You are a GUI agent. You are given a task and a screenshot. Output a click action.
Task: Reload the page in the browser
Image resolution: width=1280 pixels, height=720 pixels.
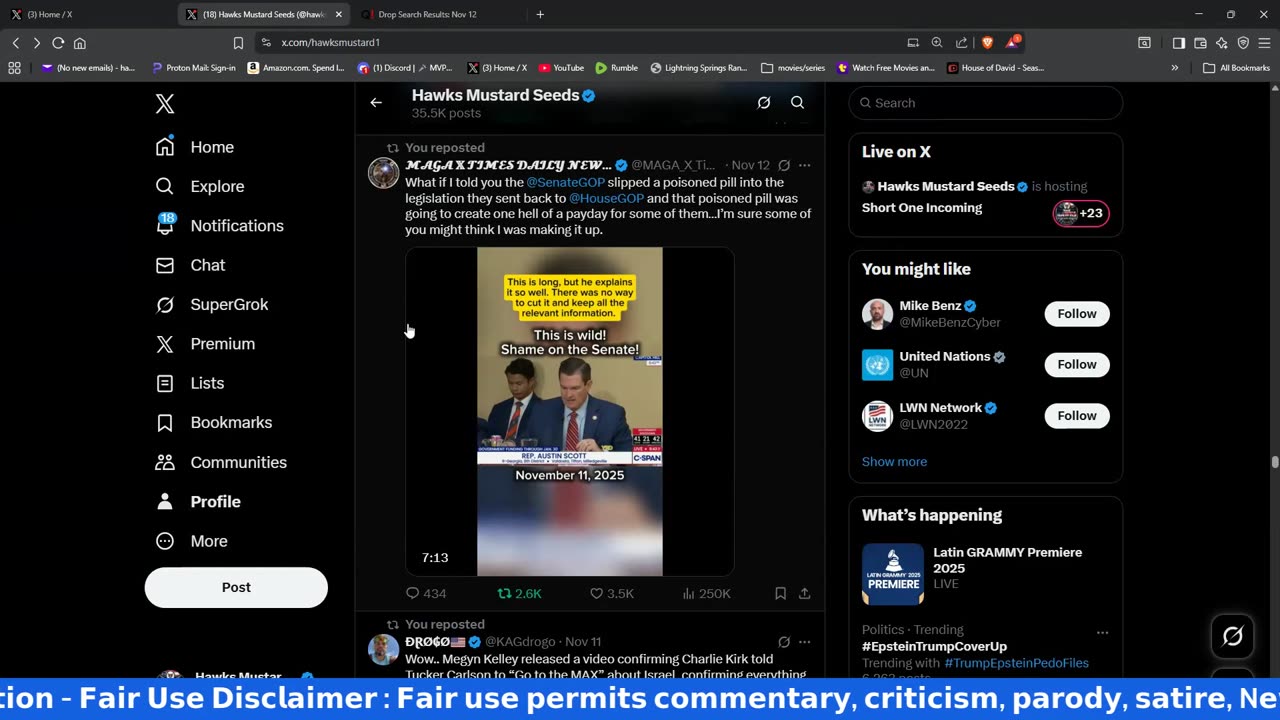click(x=58, y=43)
